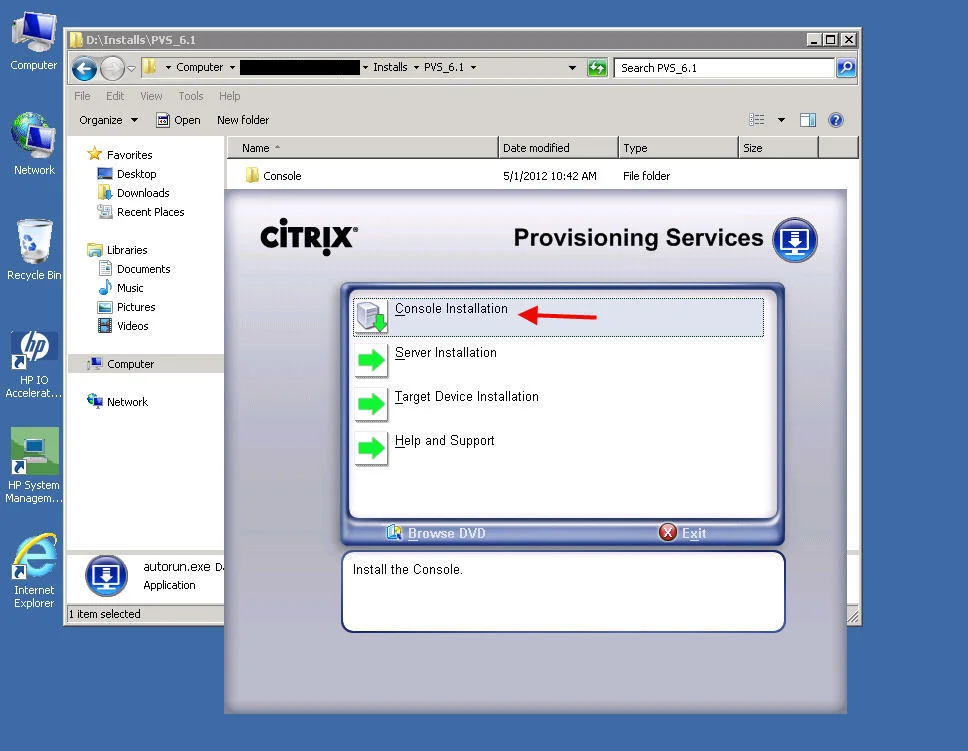Select Network in navigation pane
Screen dimensions: 968x751
click(x=127, y=401)
